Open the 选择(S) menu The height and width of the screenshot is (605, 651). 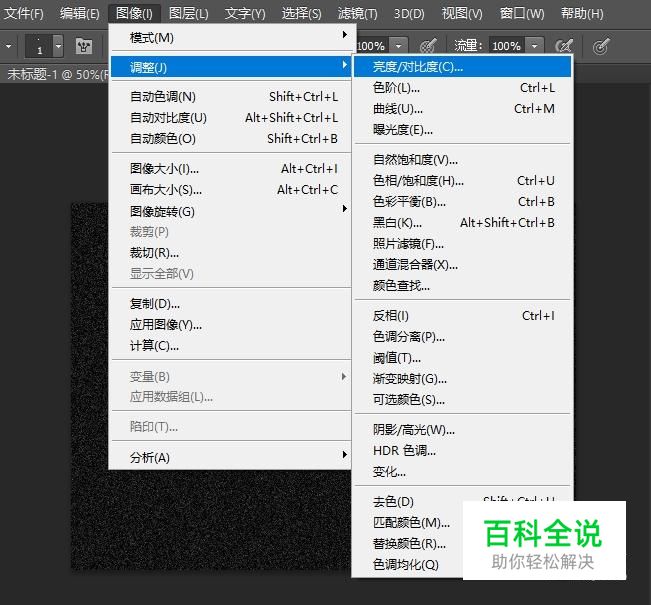pyautogui.click(x=301, y=14)
